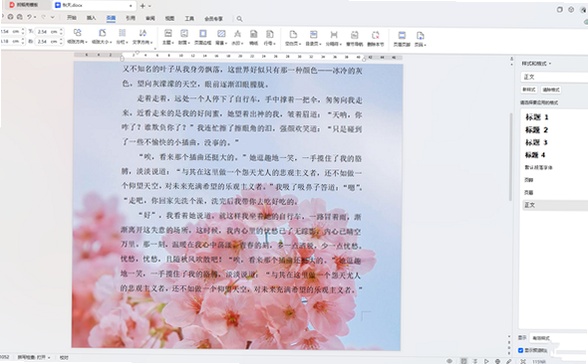
Task: Open the paper size (纸张大小) tool
Action: coord(102,36)
